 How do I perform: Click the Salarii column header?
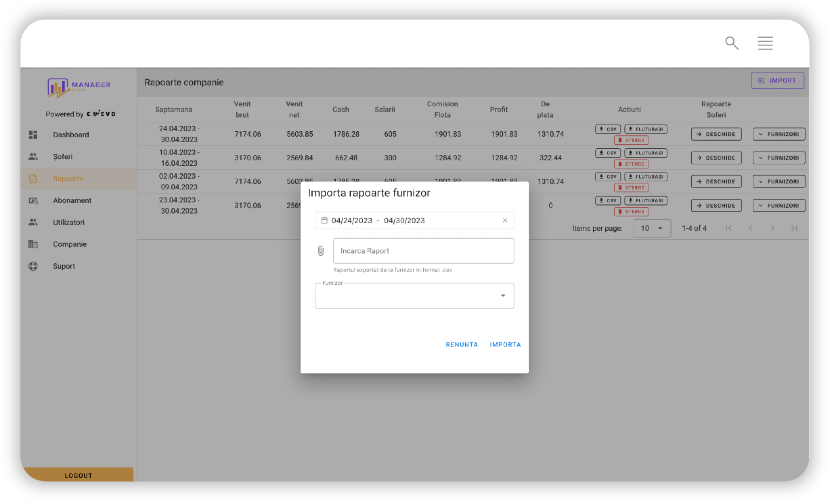(x=385, y=110)
